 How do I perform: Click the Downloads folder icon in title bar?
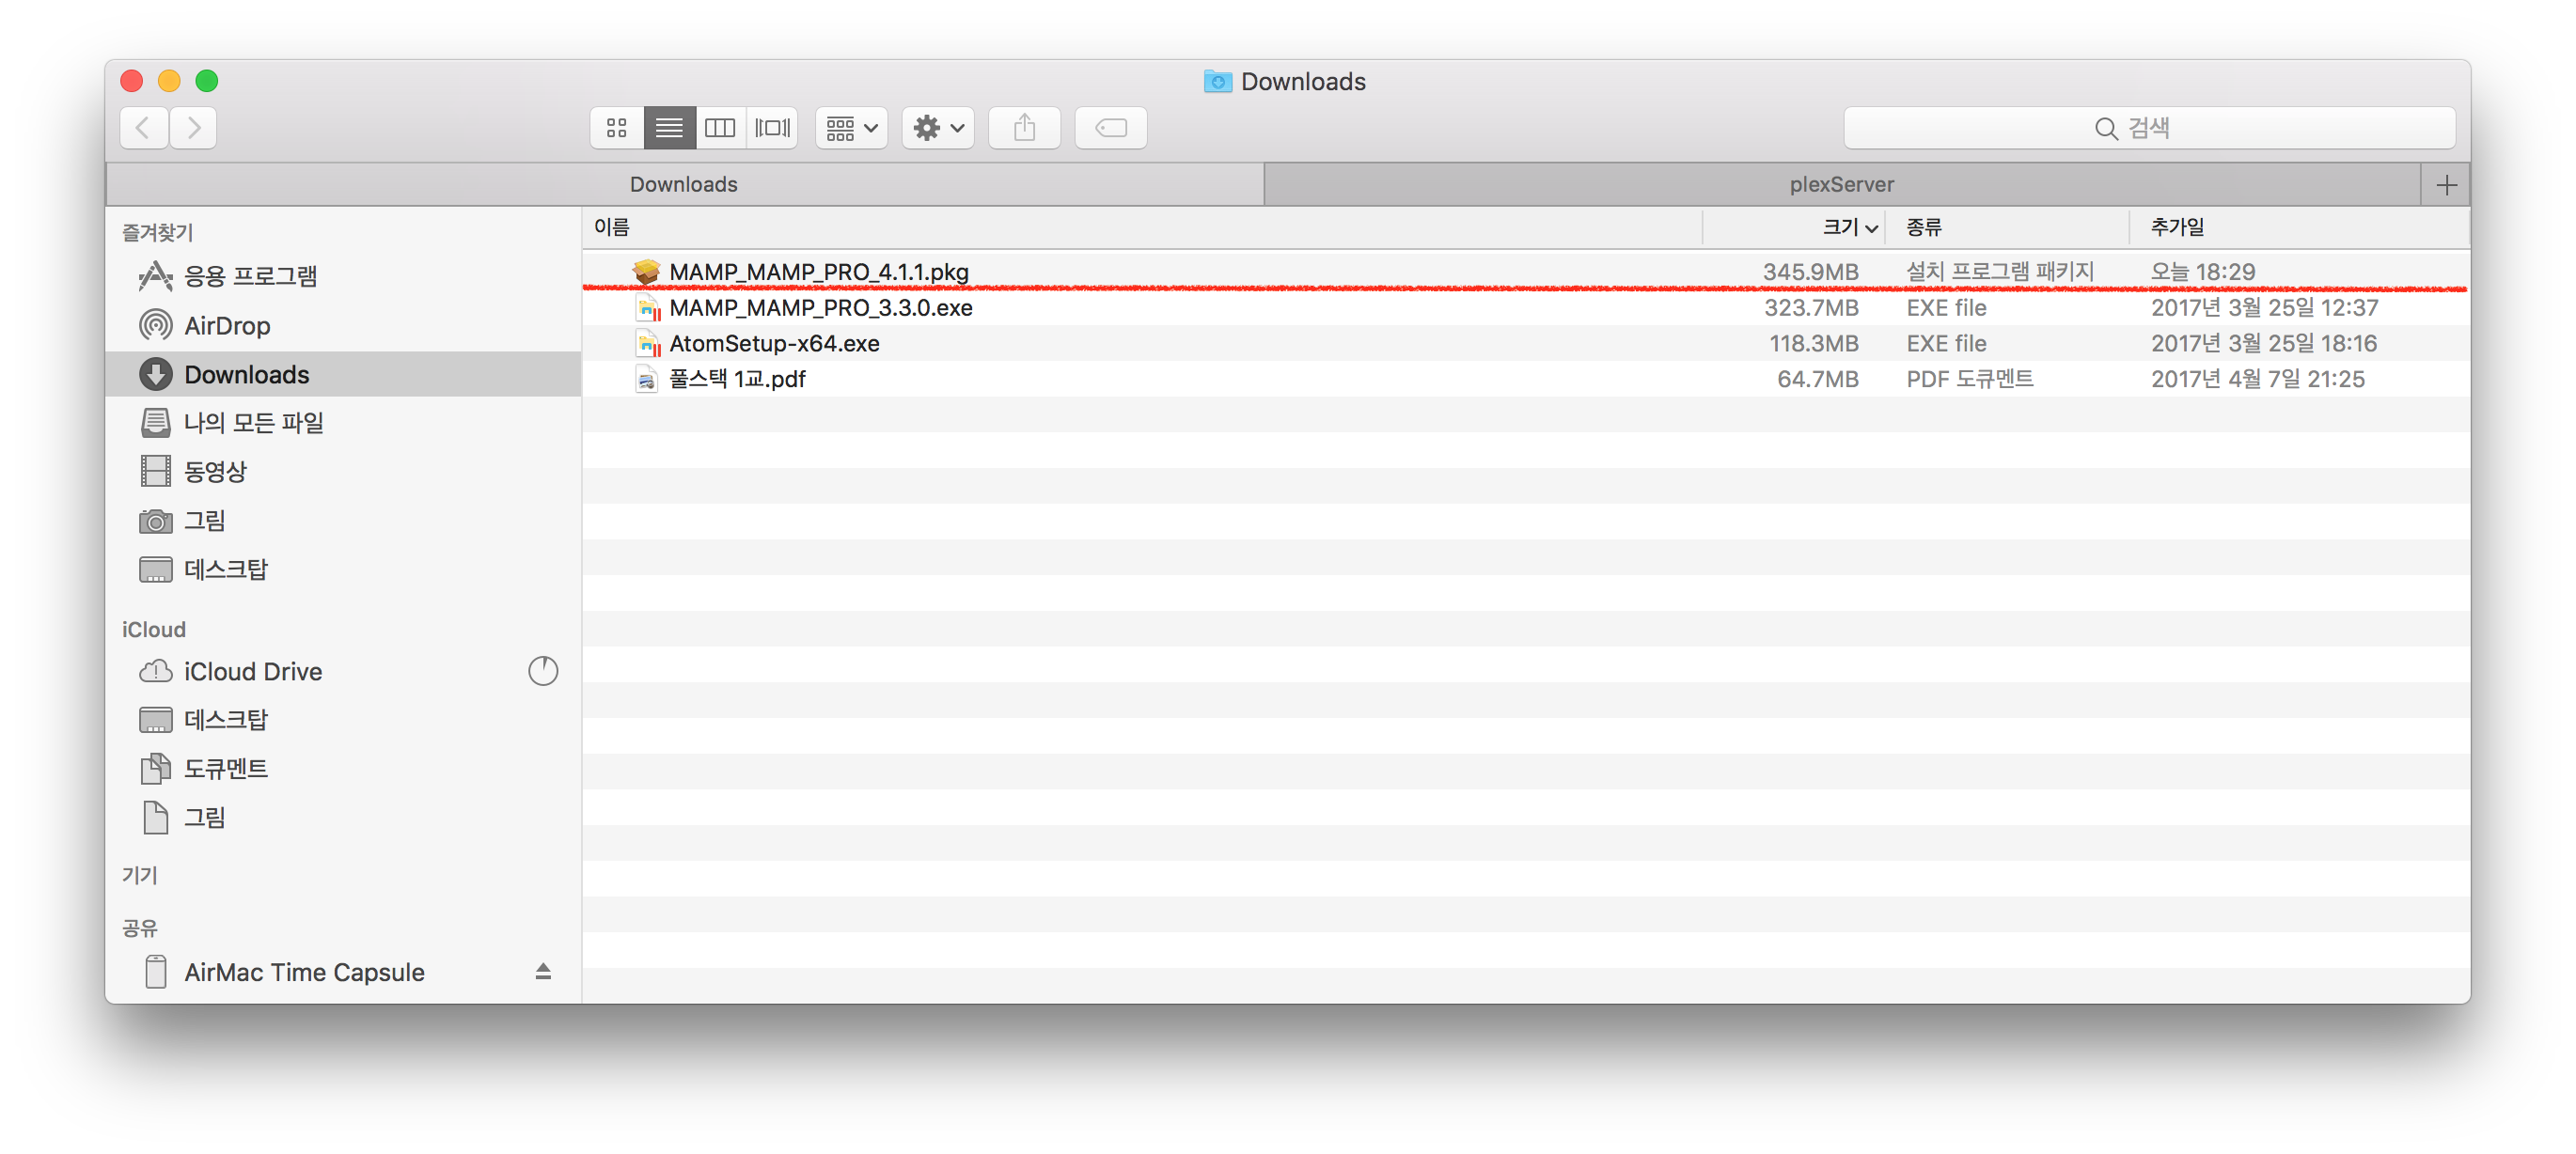pyautogui.click(x=1217, y=81)
